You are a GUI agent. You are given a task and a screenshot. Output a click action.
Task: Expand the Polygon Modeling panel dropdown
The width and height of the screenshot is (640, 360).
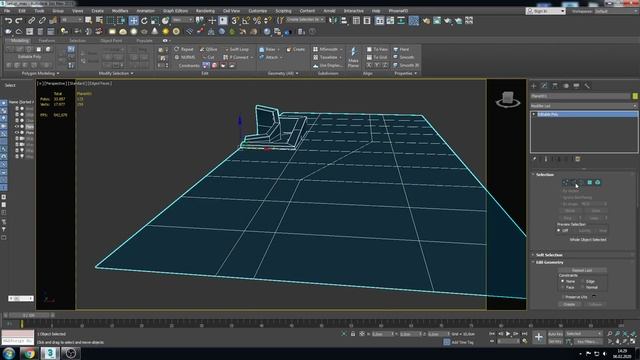(x=41, y=73)
